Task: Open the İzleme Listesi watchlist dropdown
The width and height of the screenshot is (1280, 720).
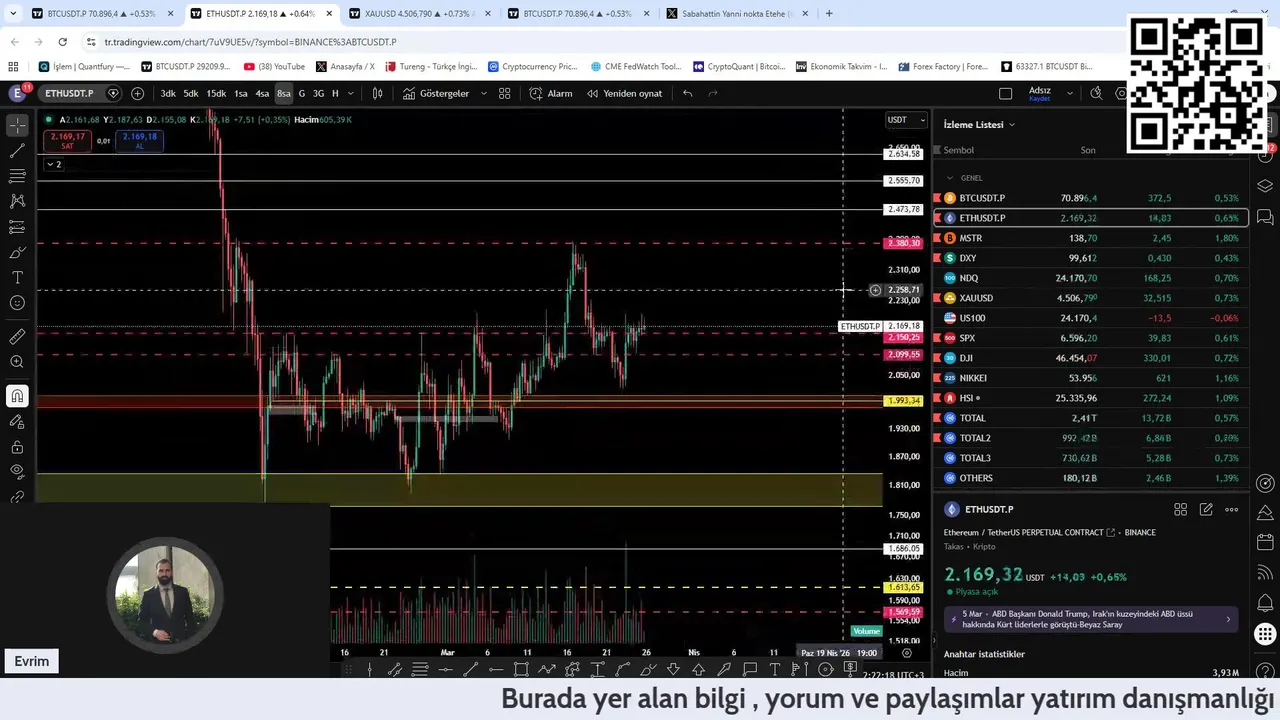Action: [979, 125]
